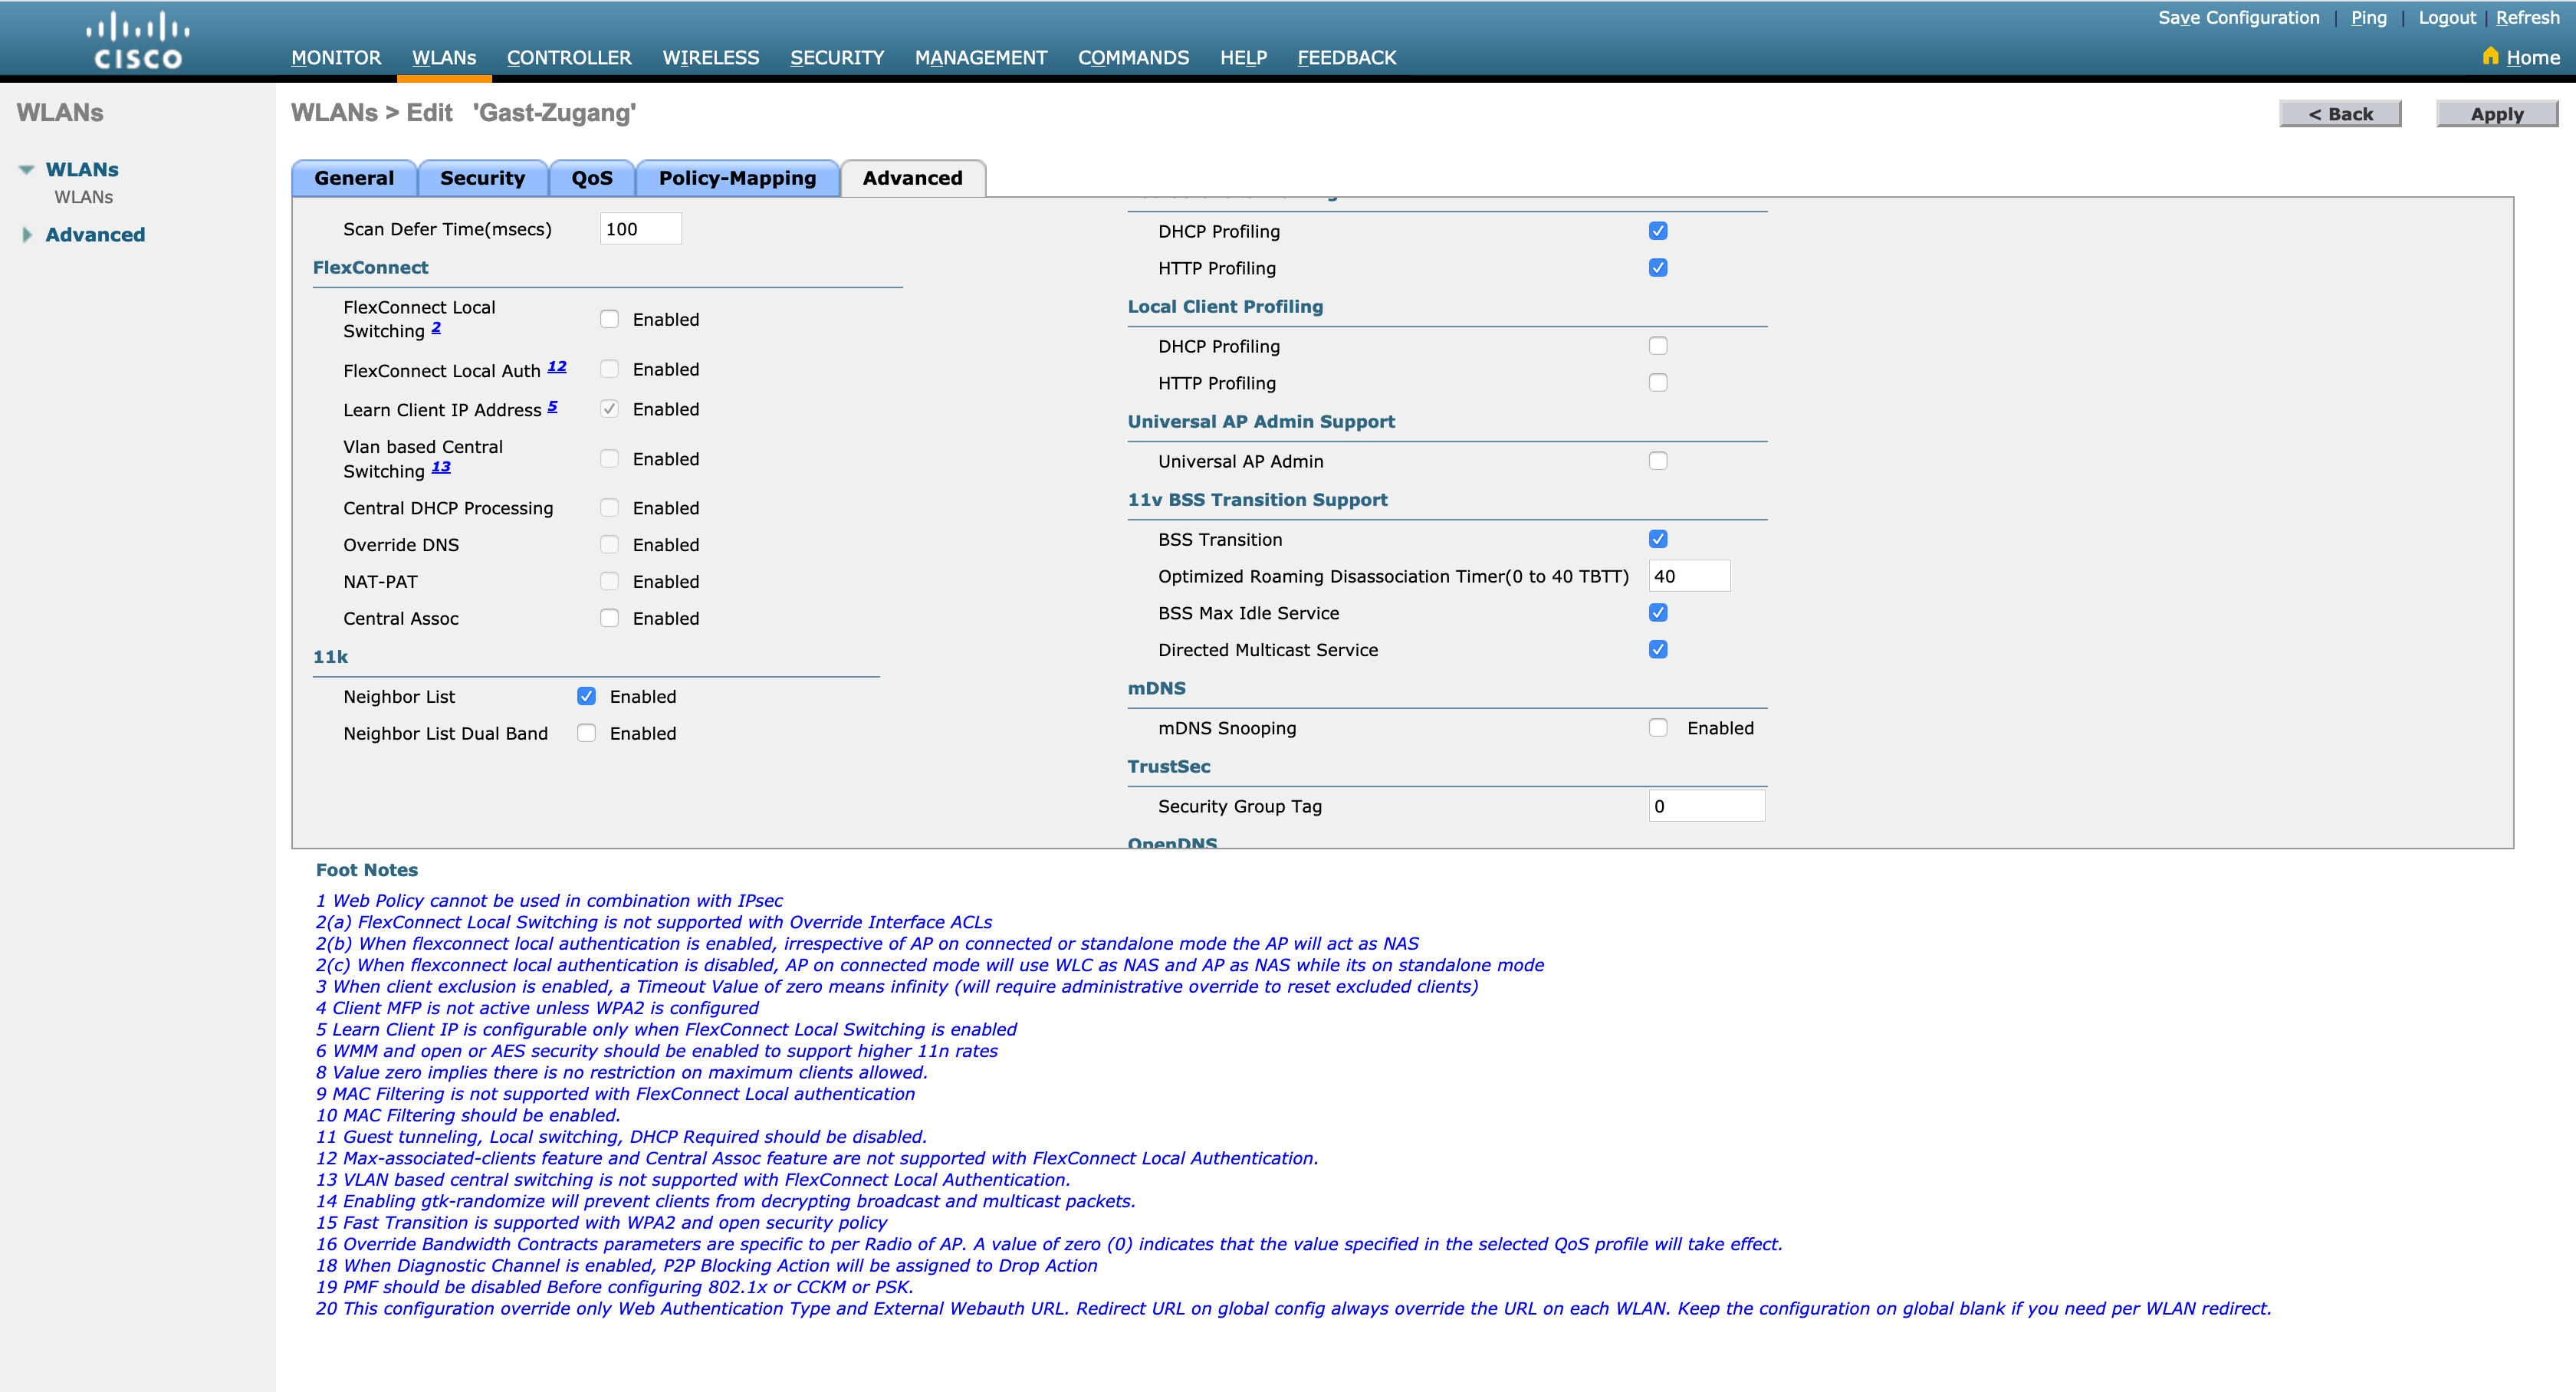The width and height of the screenshot is (2576, 1392).
Task: Toggle Override DNS checkbox
Action: 609,545
